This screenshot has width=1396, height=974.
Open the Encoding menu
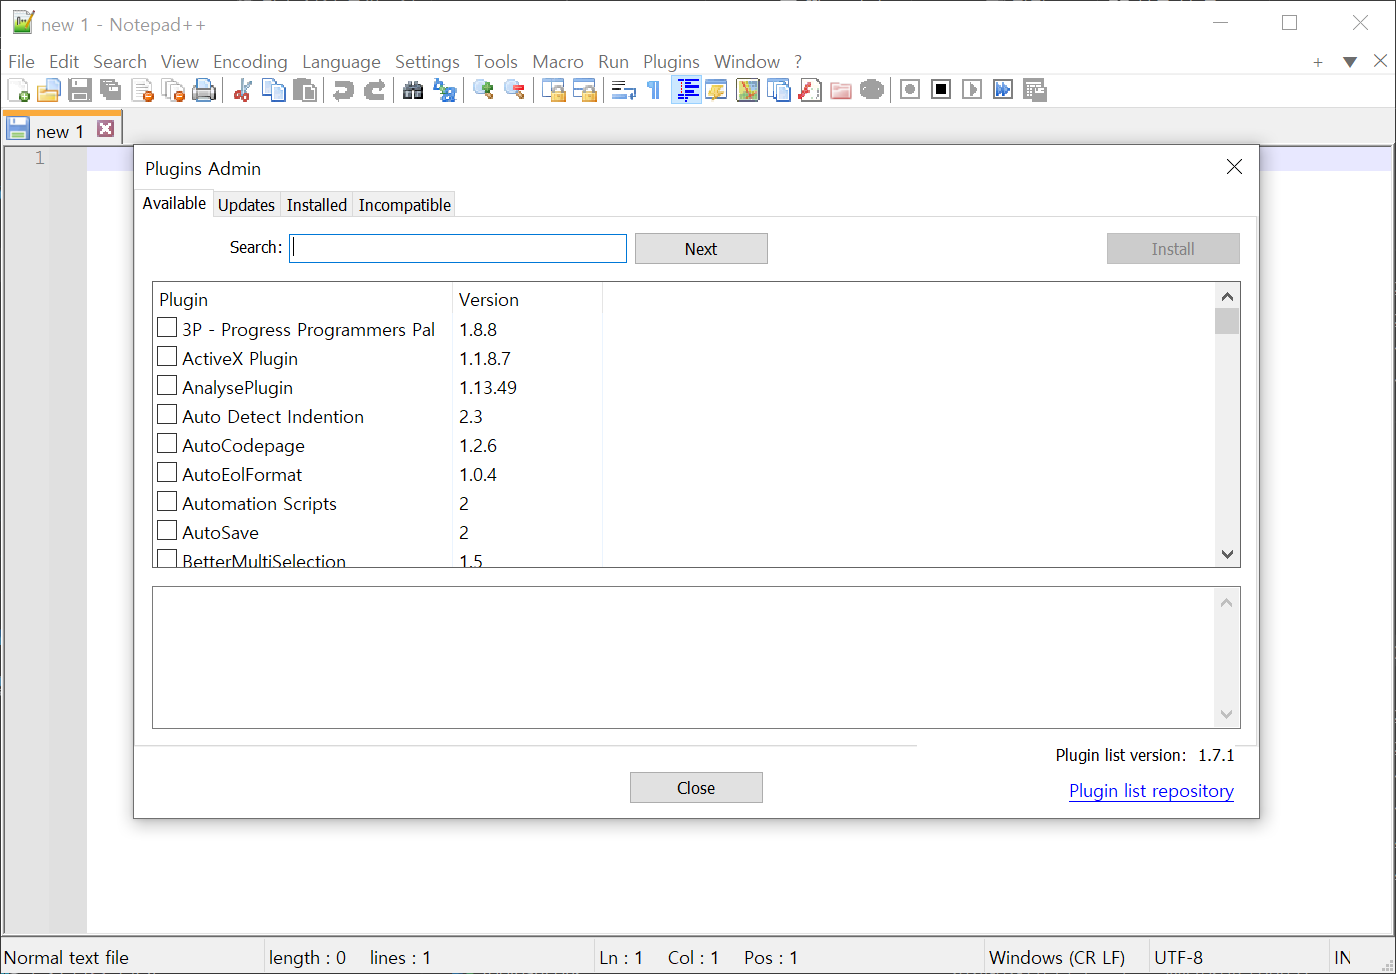tap(250, 62)
